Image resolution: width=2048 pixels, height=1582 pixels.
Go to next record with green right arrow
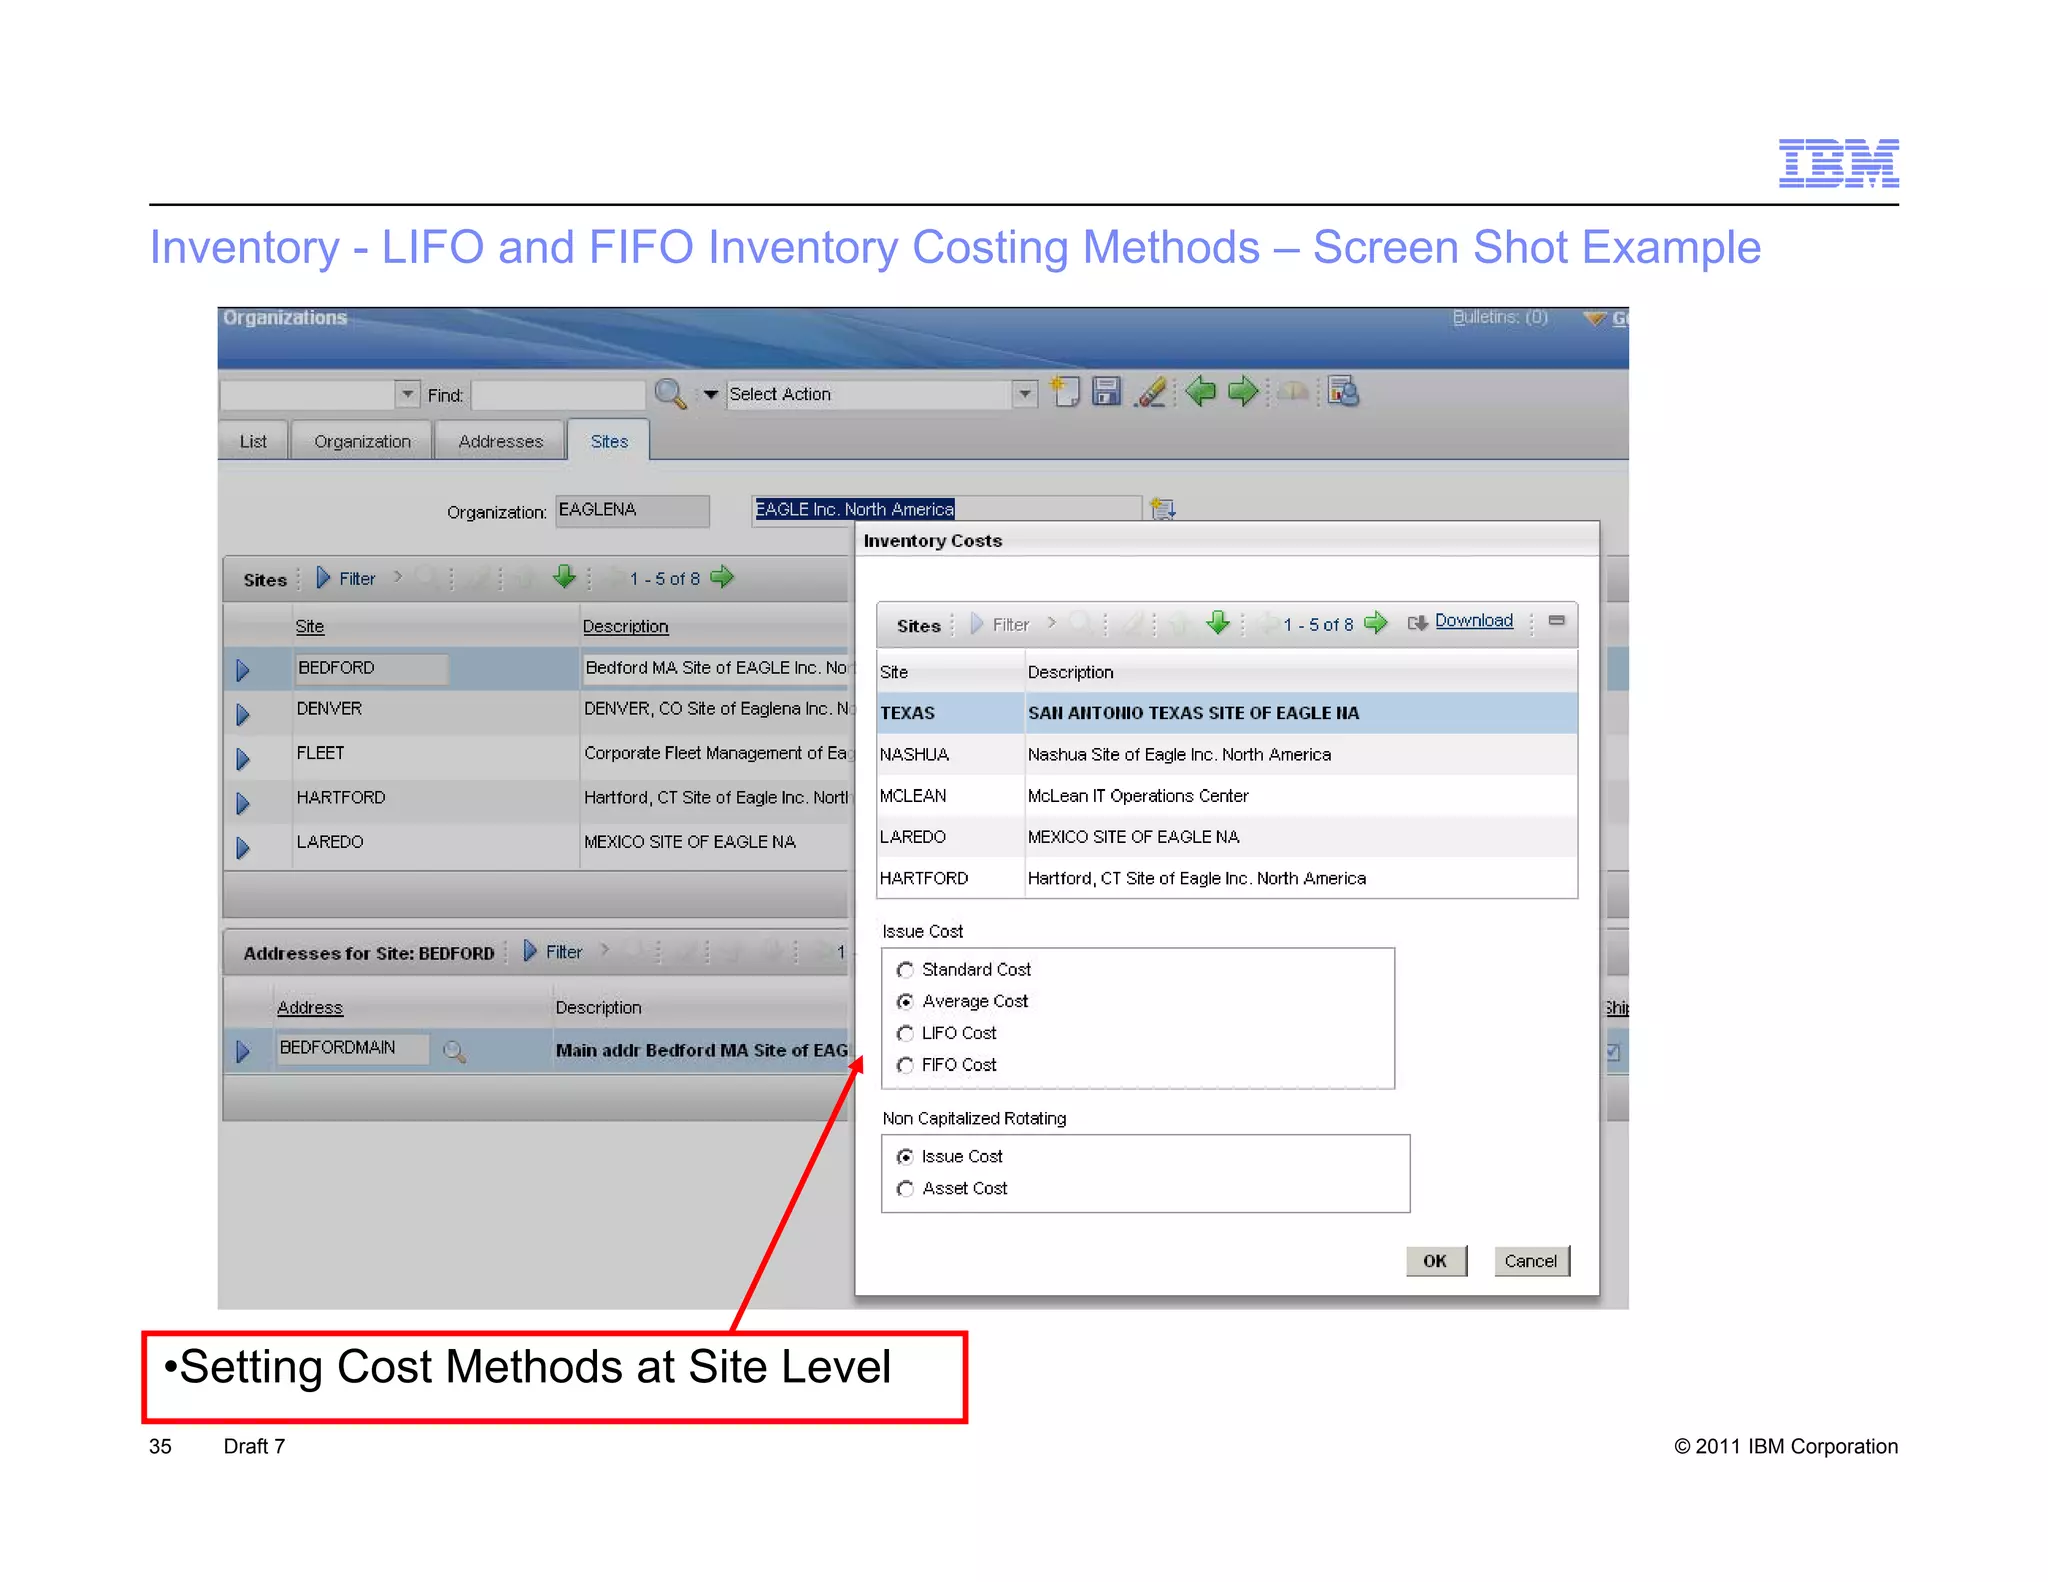[x=1242, y=392]
